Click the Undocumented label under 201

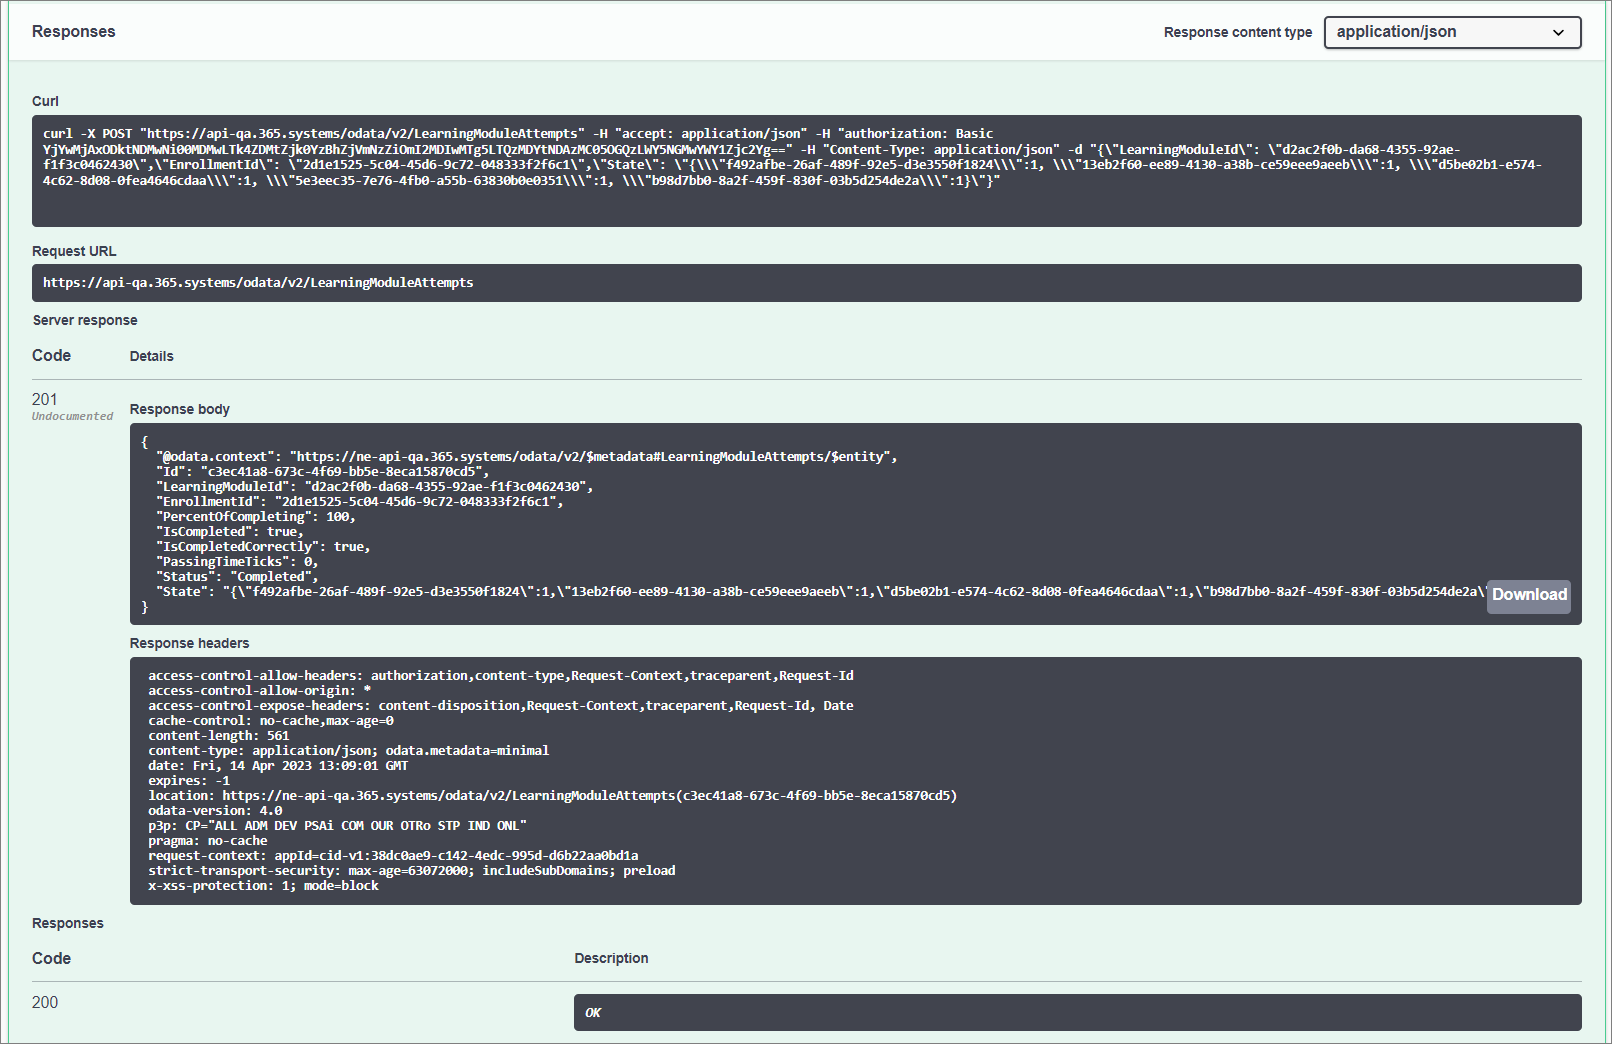[x=72, y=417]
